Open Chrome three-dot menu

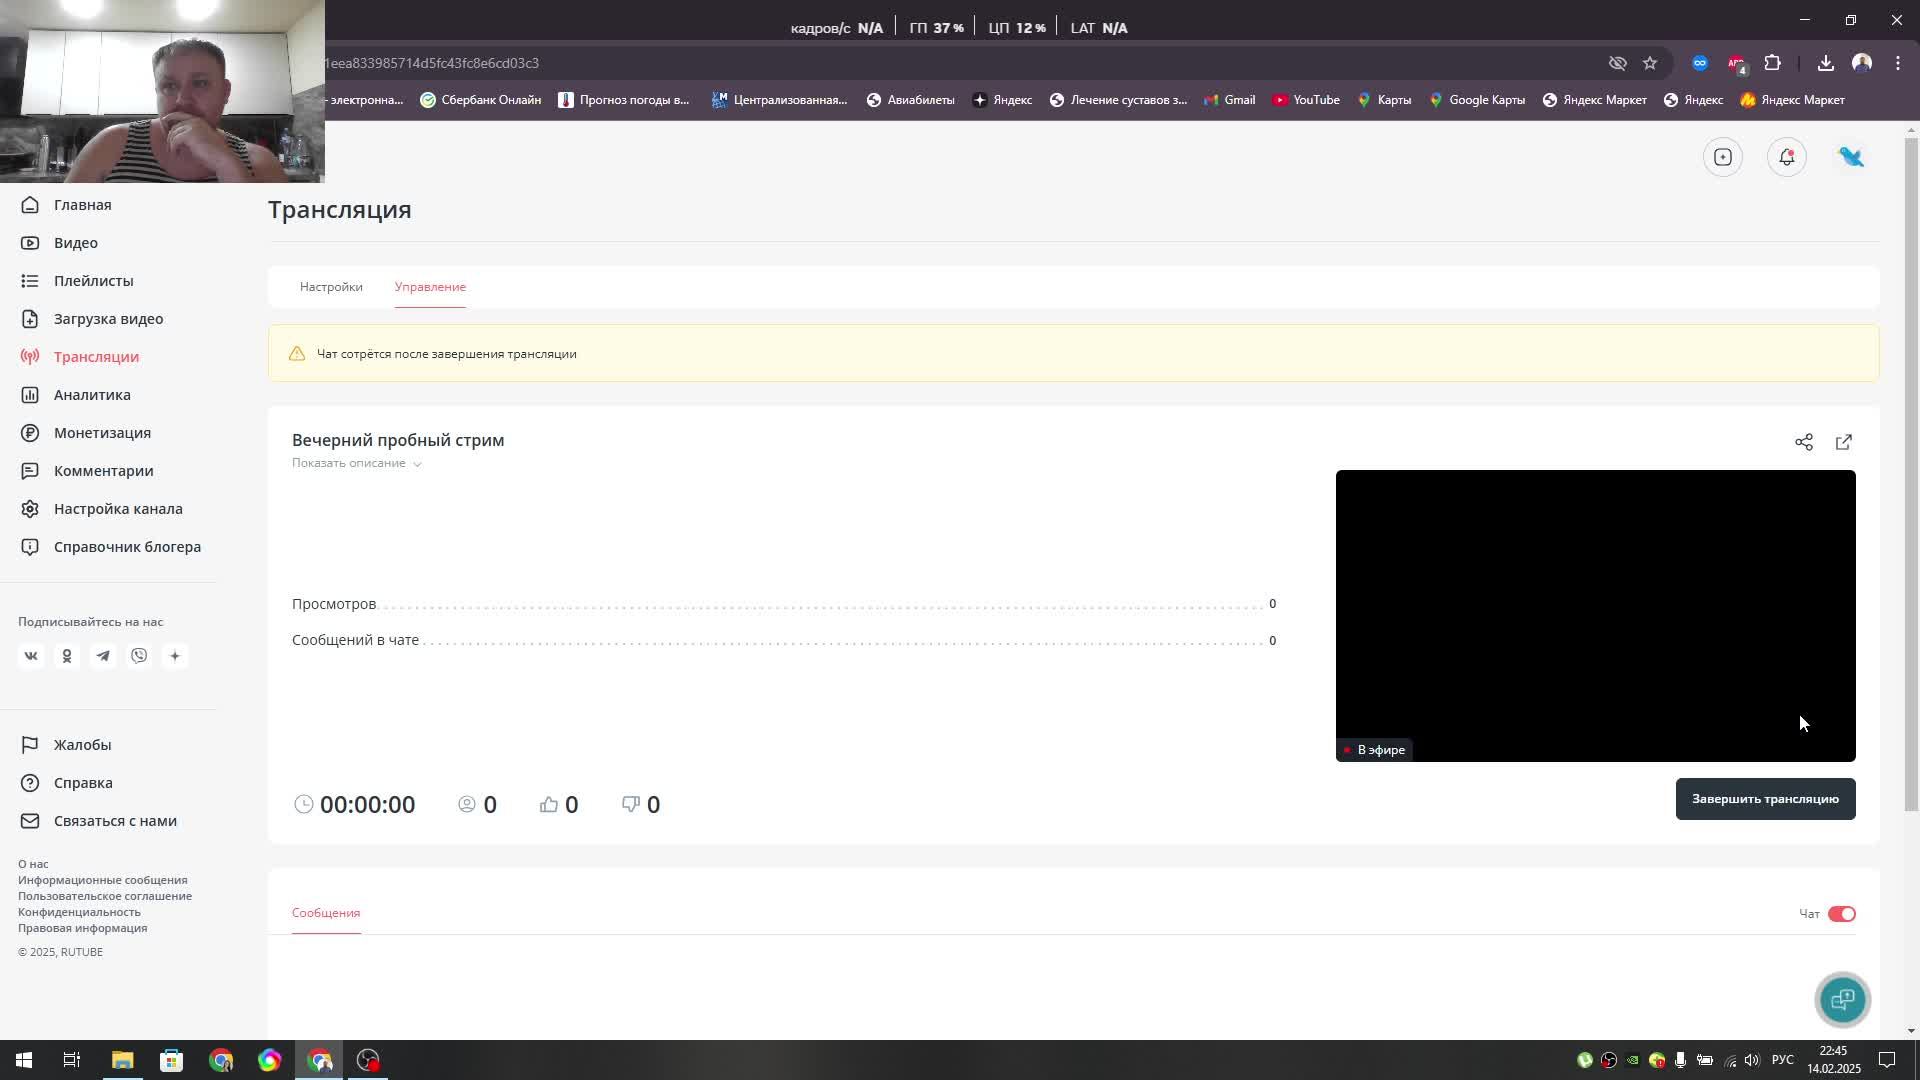(1898, 63)
